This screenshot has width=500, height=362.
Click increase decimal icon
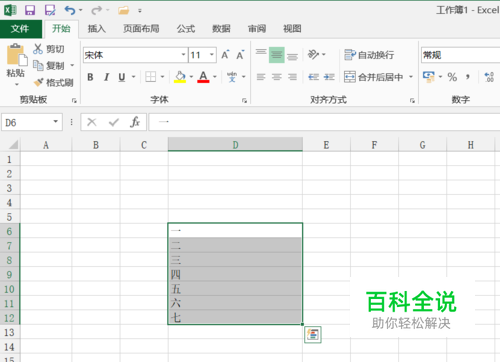489,77
